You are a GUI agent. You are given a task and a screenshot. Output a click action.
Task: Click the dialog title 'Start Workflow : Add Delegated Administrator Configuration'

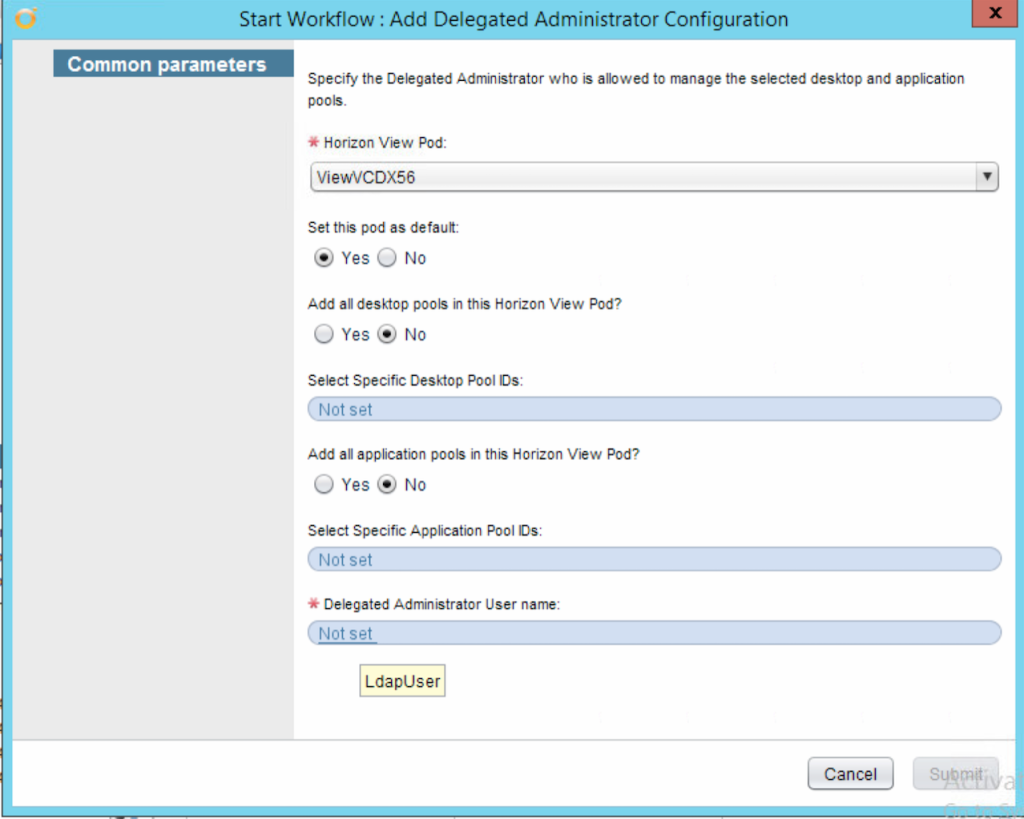point(514,19)
